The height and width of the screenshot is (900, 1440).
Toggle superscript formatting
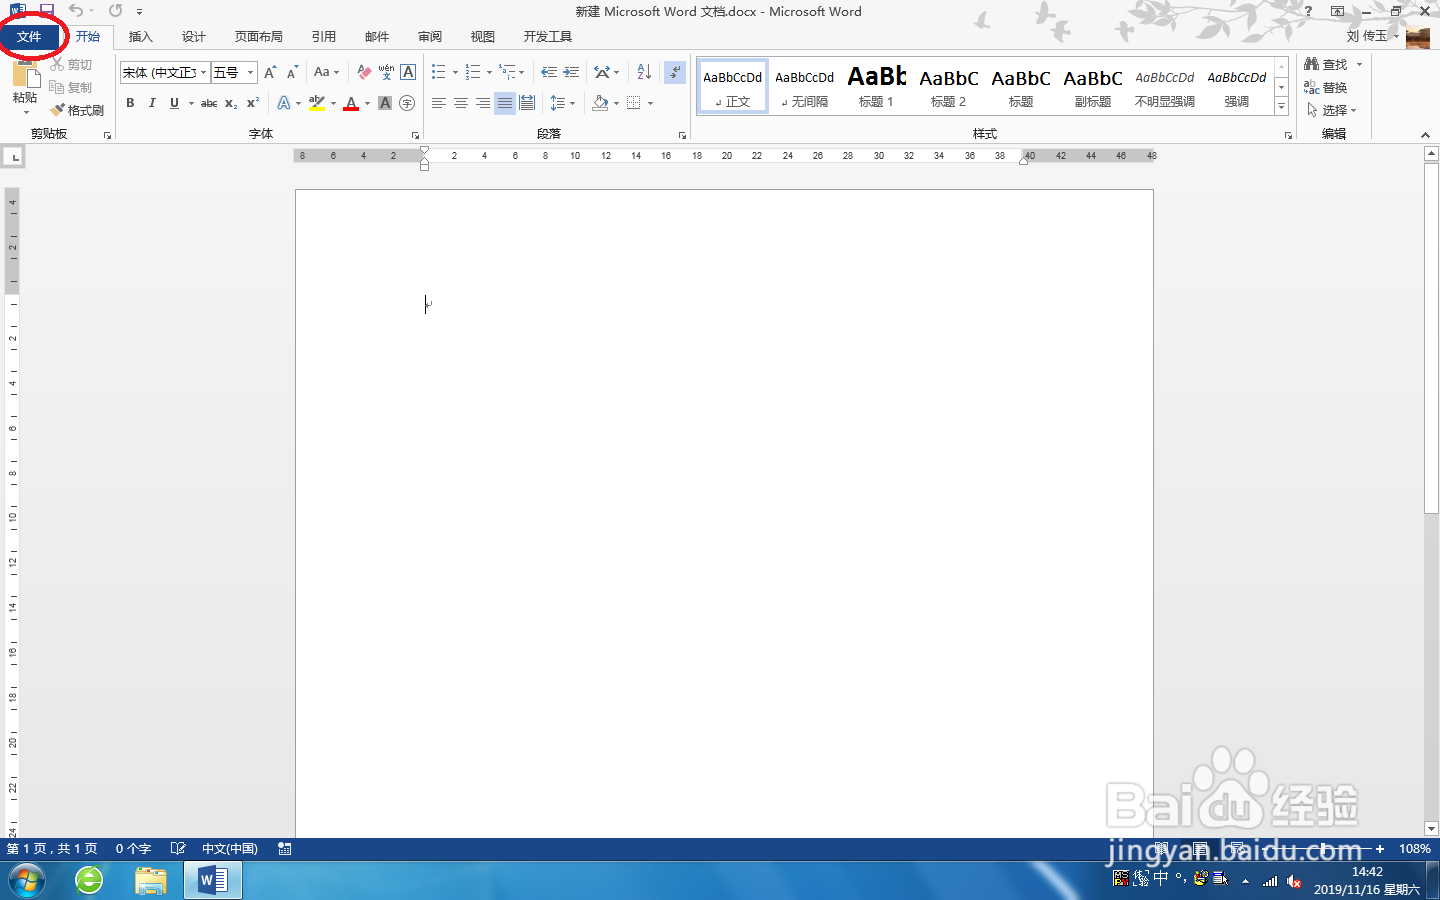tap(253, 103)
